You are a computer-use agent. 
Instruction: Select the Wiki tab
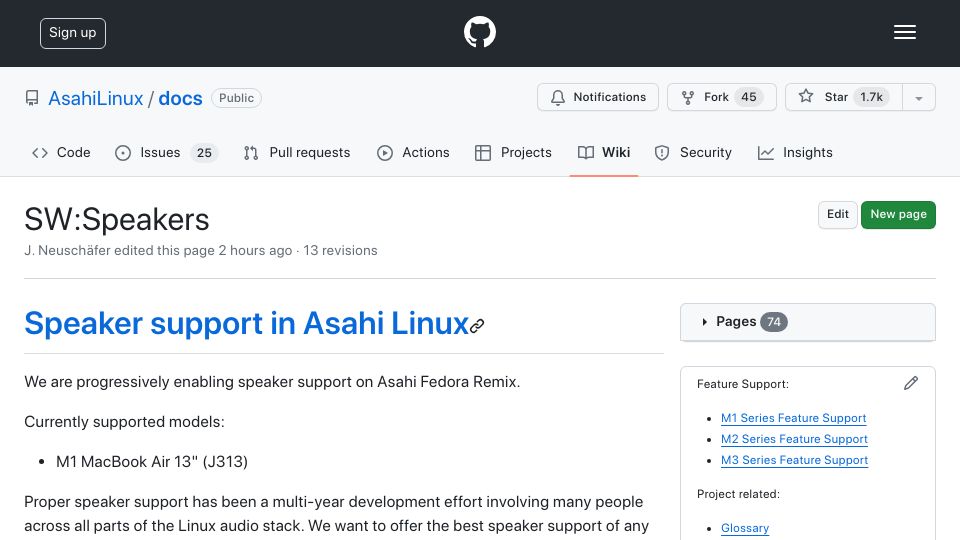tap(604, 152)
